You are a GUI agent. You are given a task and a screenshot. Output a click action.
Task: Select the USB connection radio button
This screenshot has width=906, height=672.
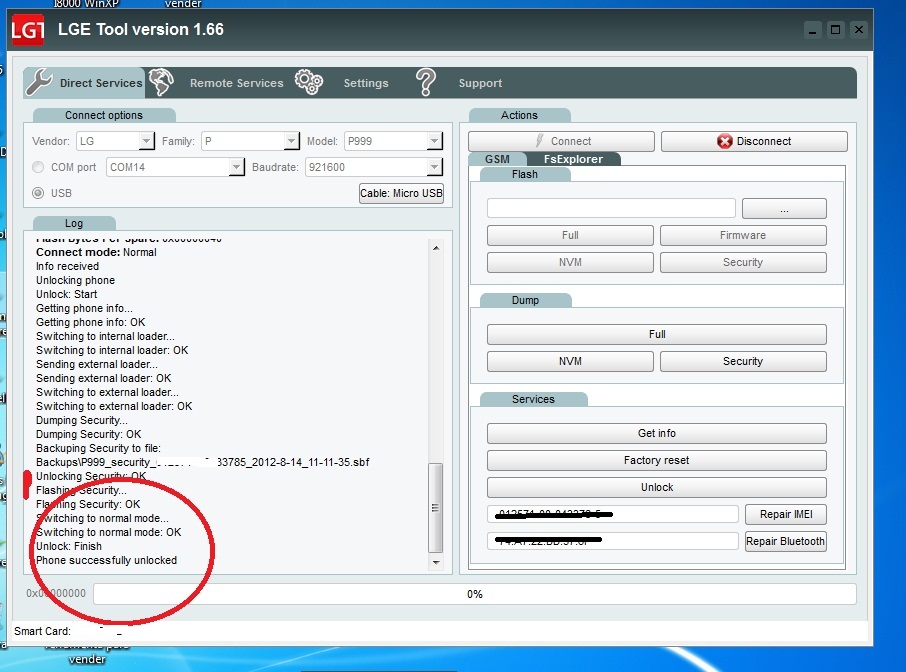[38, 193]
